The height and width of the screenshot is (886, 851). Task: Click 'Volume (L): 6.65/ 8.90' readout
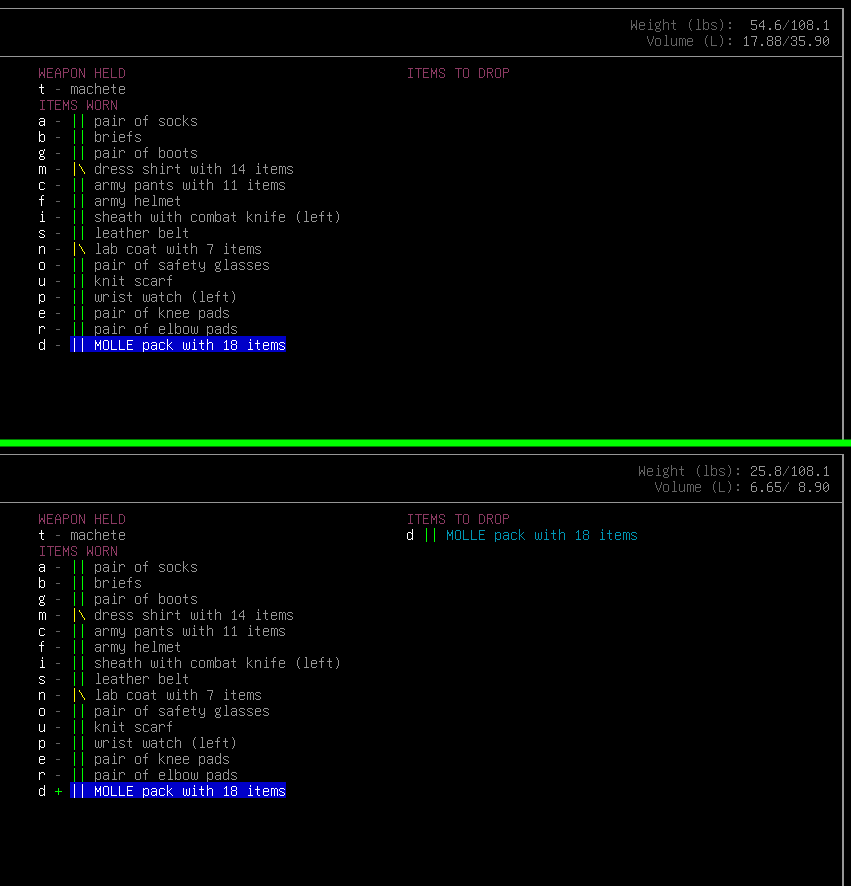pyautogui.click(x=741, y=487)
